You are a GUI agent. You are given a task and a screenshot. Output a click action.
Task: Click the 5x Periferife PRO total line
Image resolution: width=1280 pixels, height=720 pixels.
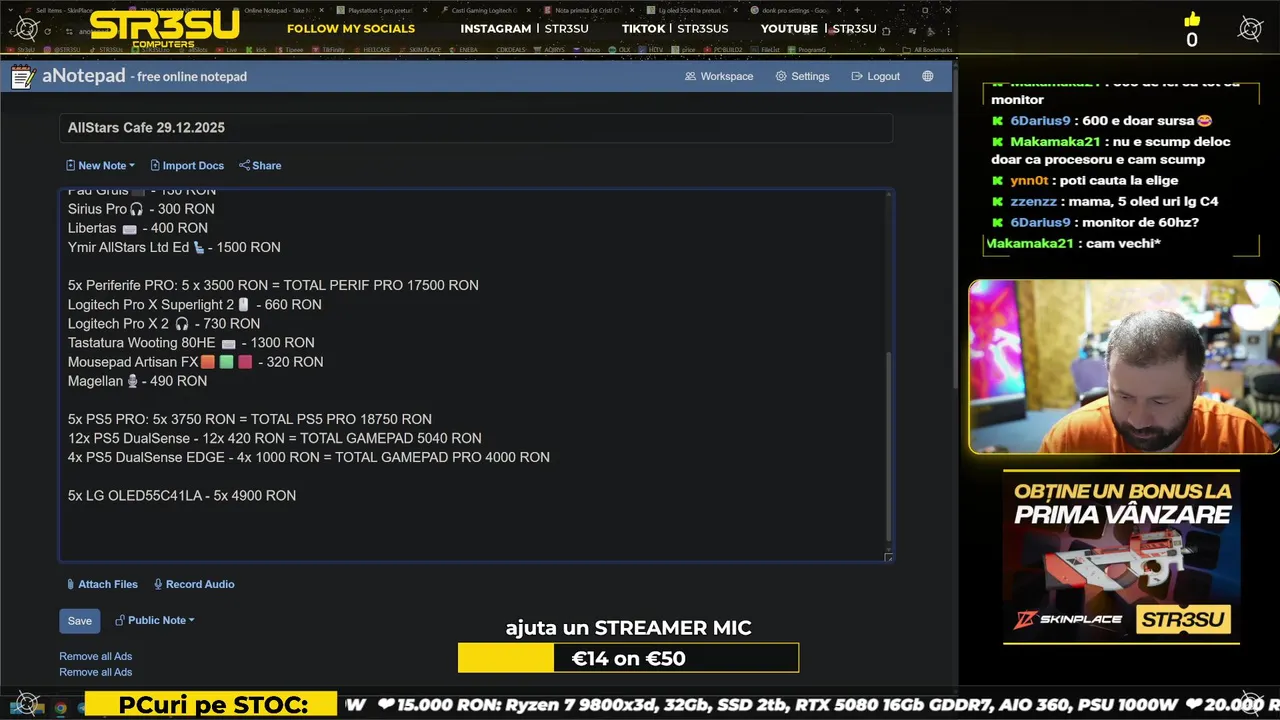(x=273, y=286)
